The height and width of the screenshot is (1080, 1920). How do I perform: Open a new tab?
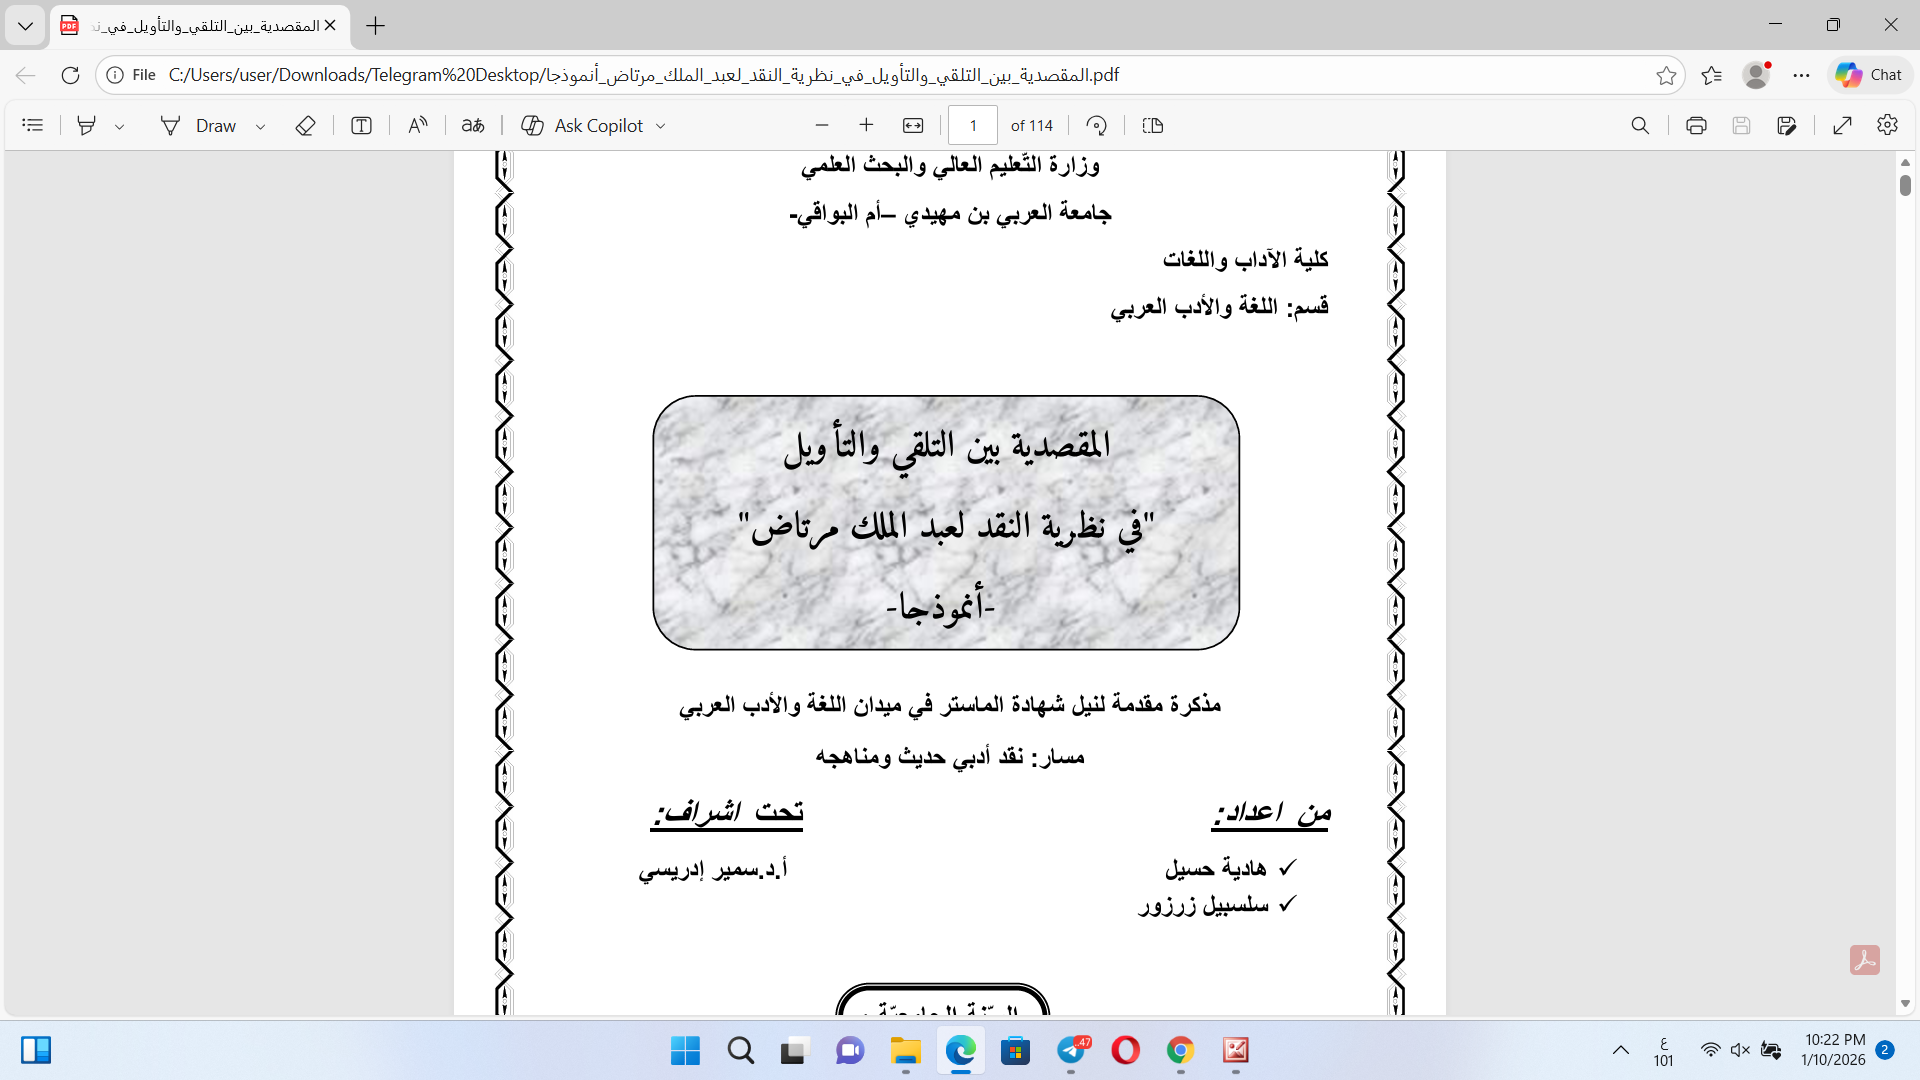coord(376,26)
